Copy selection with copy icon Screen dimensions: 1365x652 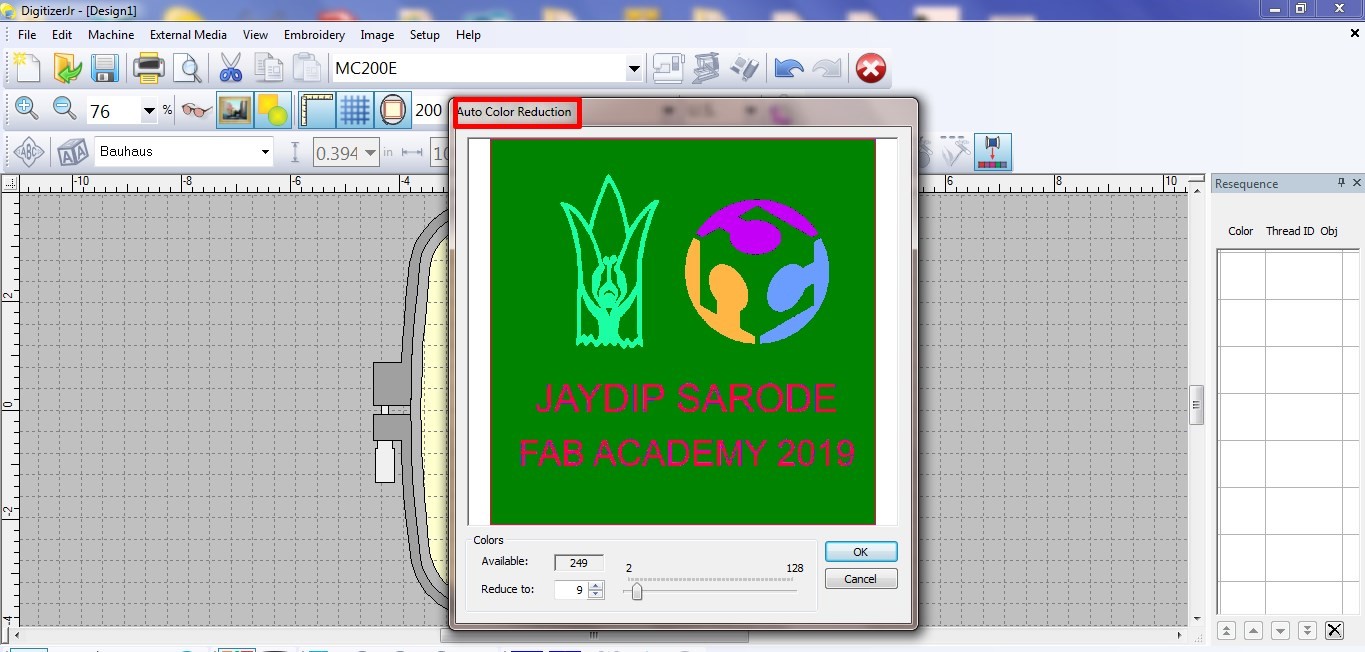click(x=268, y=68)
